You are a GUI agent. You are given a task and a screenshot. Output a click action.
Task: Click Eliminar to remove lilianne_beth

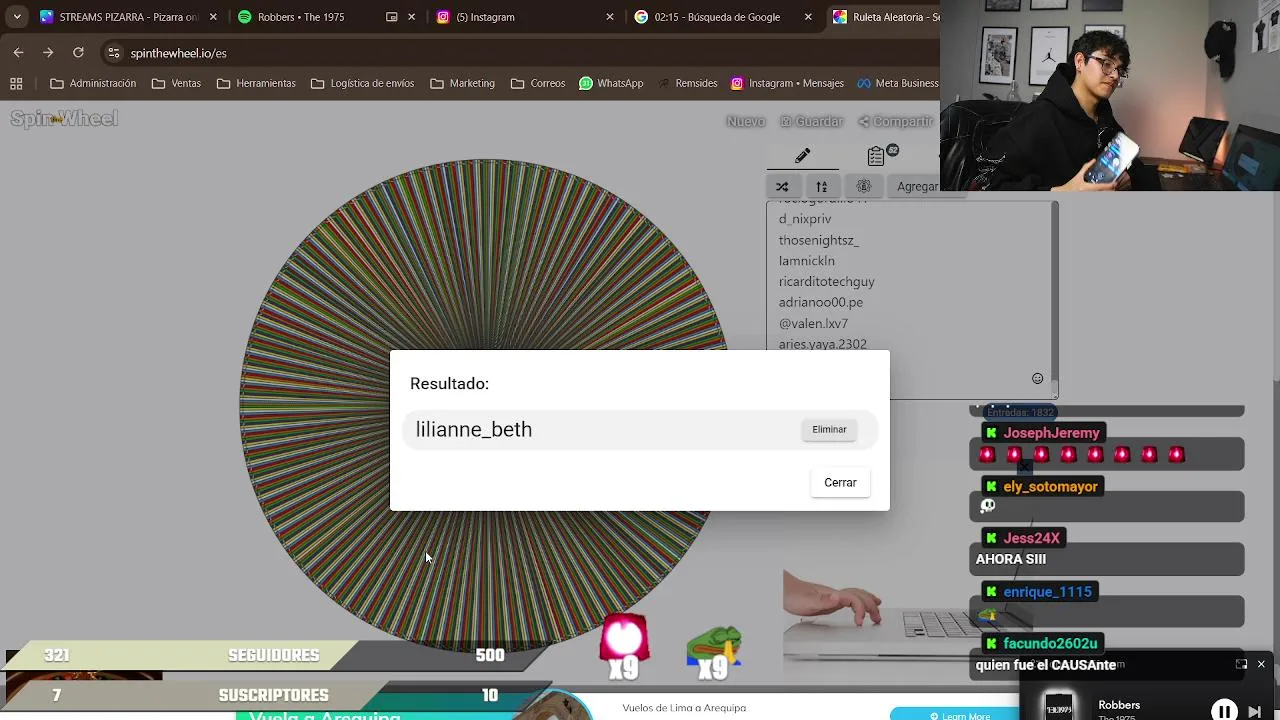[x=829, y=429]
